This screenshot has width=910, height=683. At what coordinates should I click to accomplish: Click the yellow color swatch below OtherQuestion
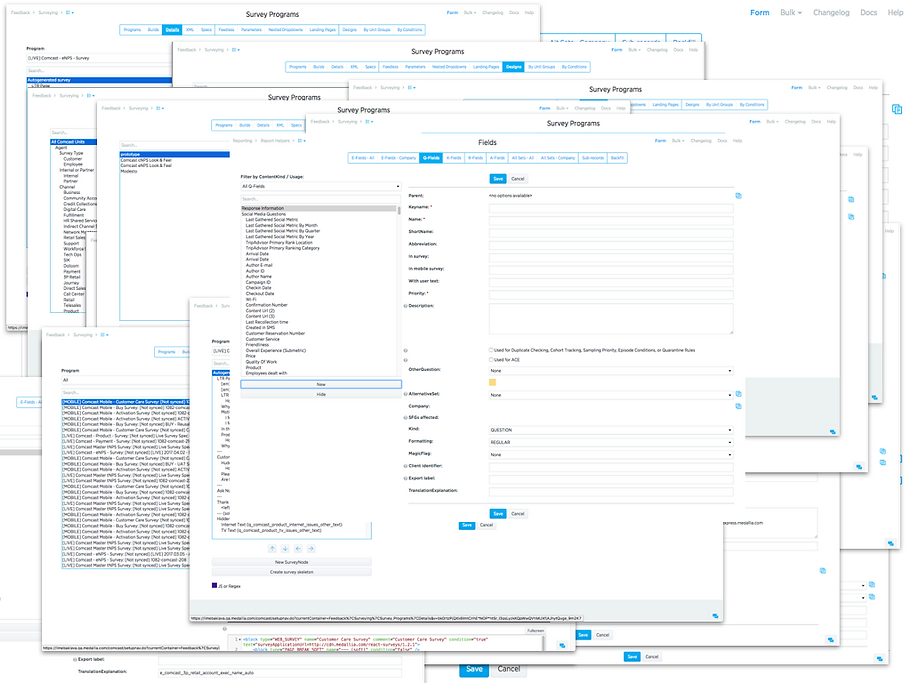493,382
